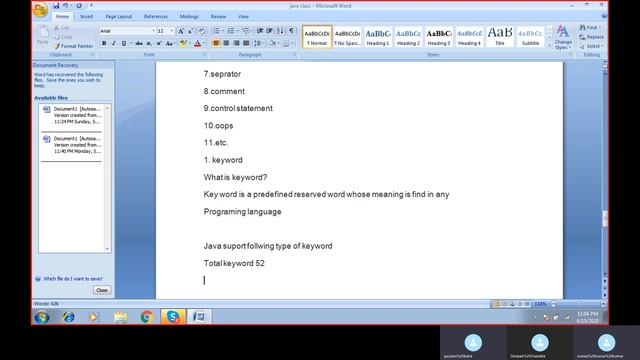Toggle subscript formatting
Screen dimensions: 640x360
click(x=149, y=43)
